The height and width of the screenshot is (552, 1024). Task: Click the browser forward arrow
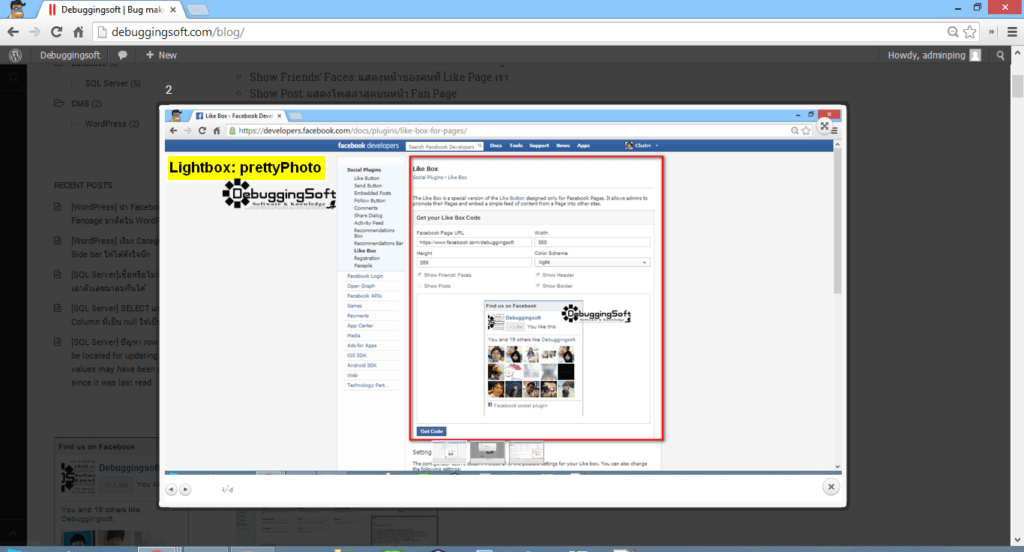(35, 32)
